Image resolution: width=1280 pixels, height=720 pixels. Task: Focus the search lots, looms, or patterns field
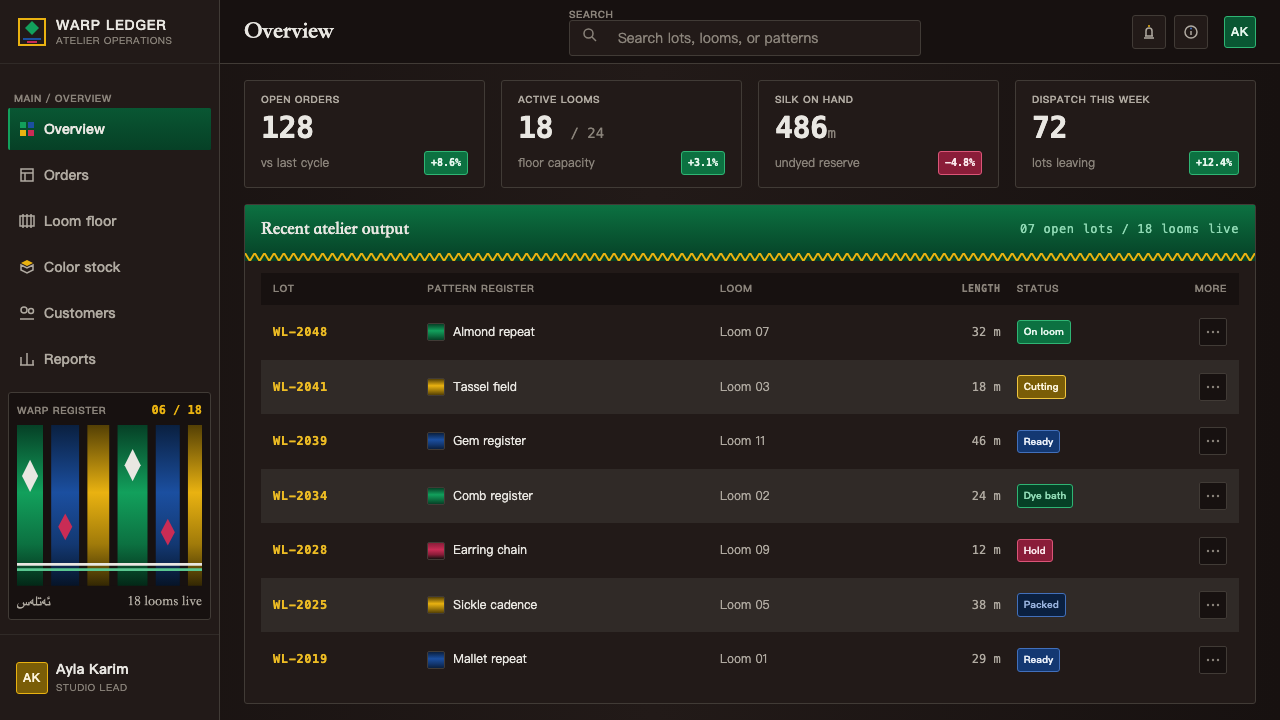(745, 38)
